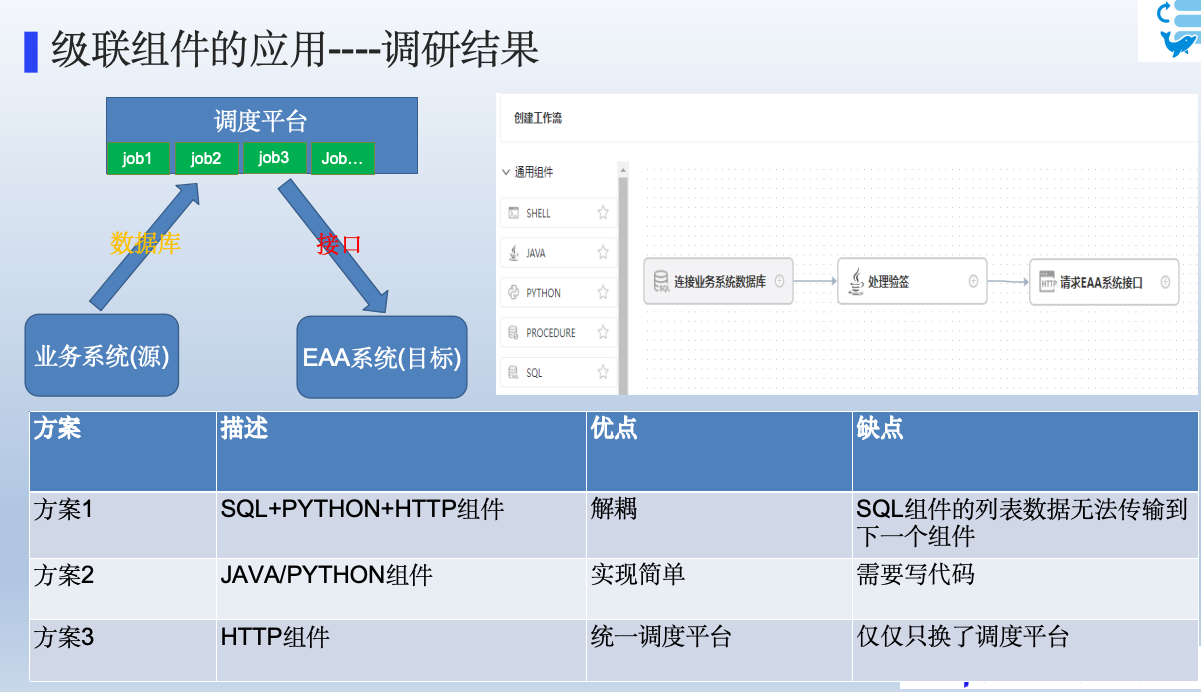This screenshot has height=692, width=1201.
Task: Click the 创建工作流 header title
Action: (x=538, y=118)
